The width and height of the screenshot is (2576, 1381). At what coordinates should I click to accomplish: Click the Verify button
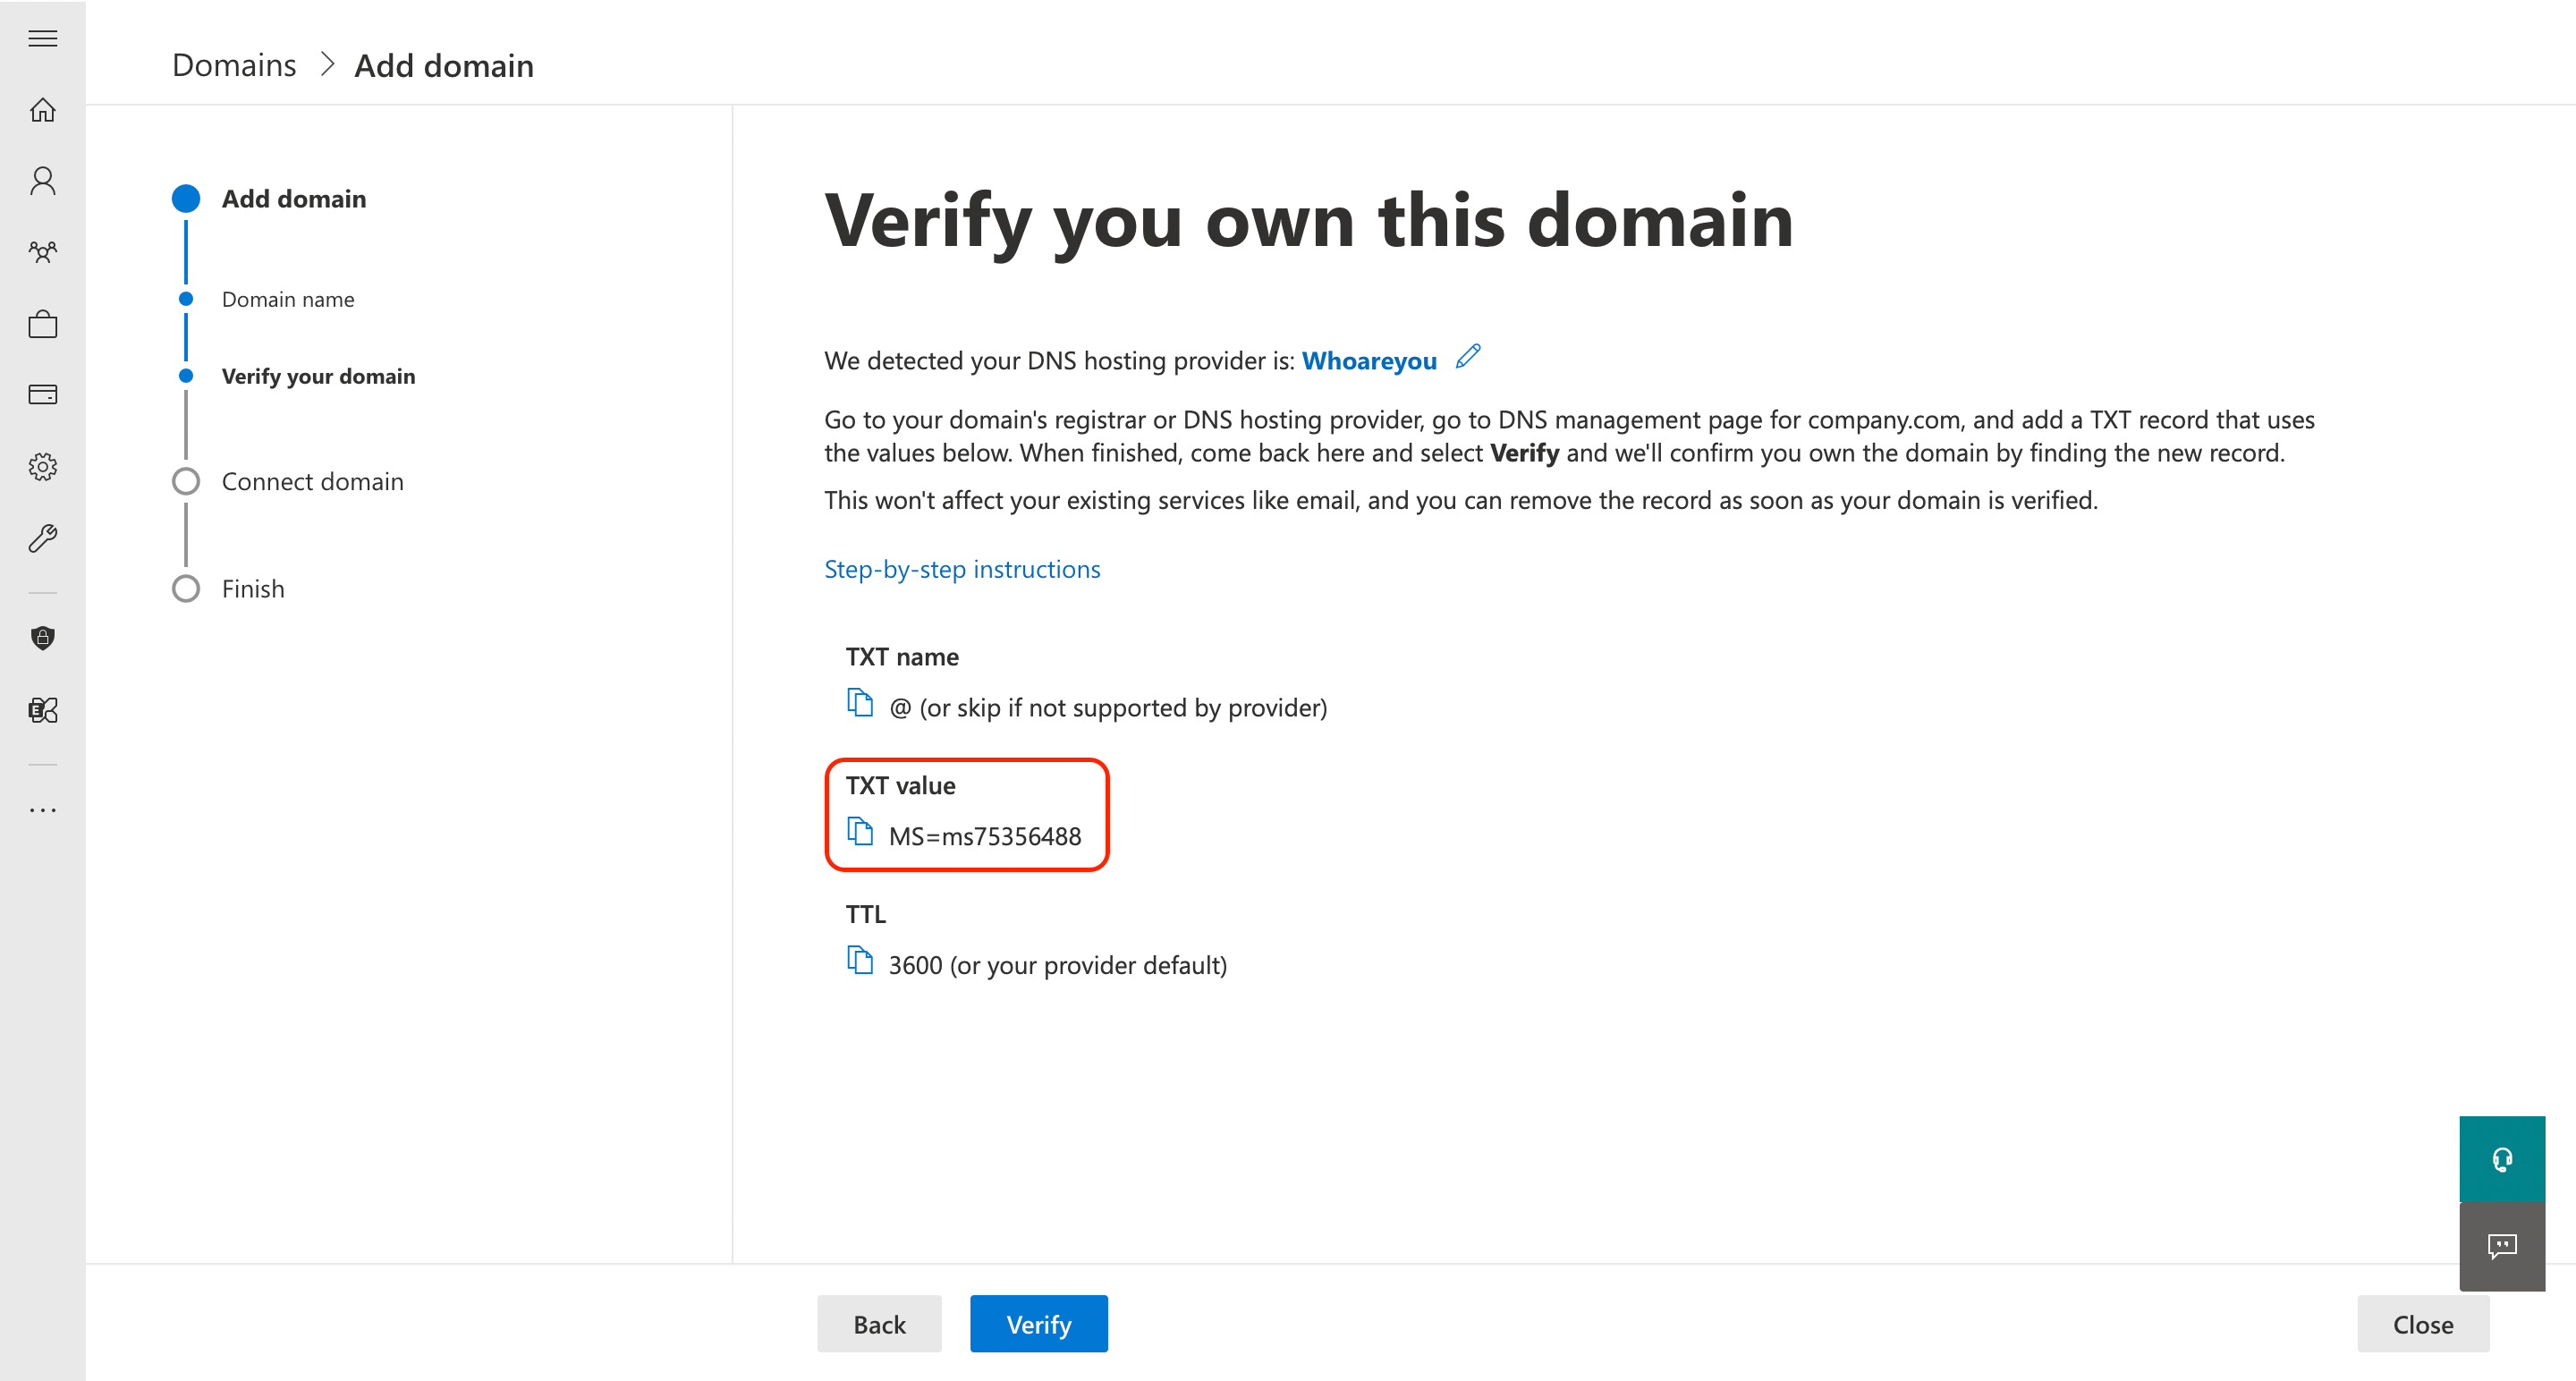pos(1038,1324)
